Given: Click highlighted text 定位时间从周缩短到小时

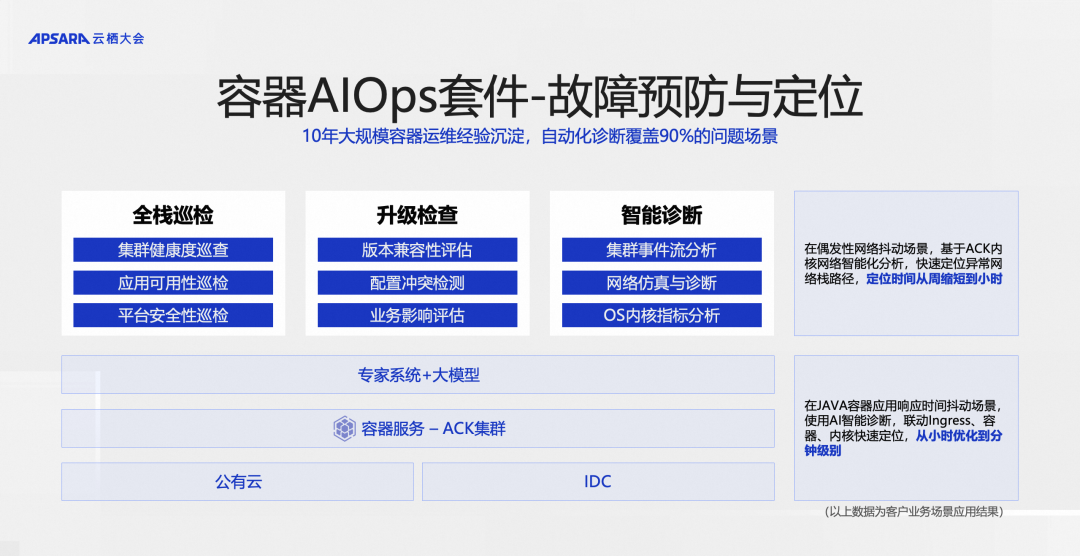Looking at the screenshot, I should [x=934, y=279].
